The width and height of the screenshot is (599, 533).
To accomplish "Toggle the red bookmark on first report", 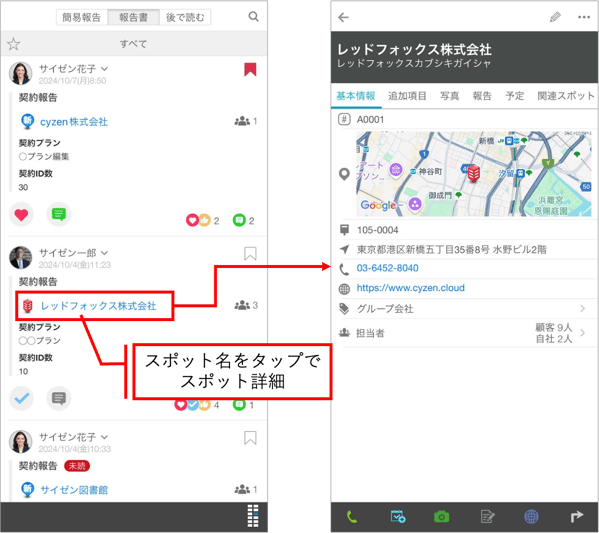I will pos(250,70).
